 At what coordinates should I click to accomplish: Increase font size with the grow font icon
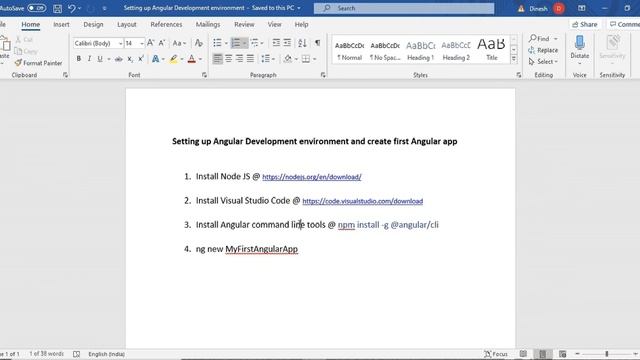150,43
